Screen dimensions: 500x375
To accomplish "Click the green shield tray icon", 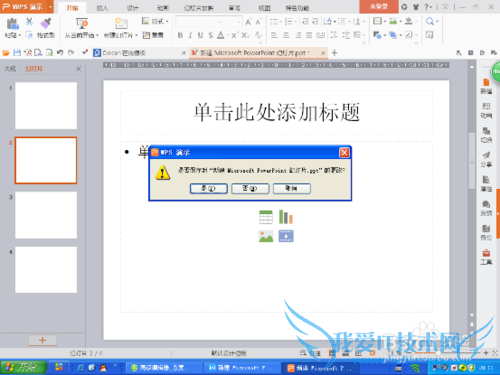I will 471,368.
